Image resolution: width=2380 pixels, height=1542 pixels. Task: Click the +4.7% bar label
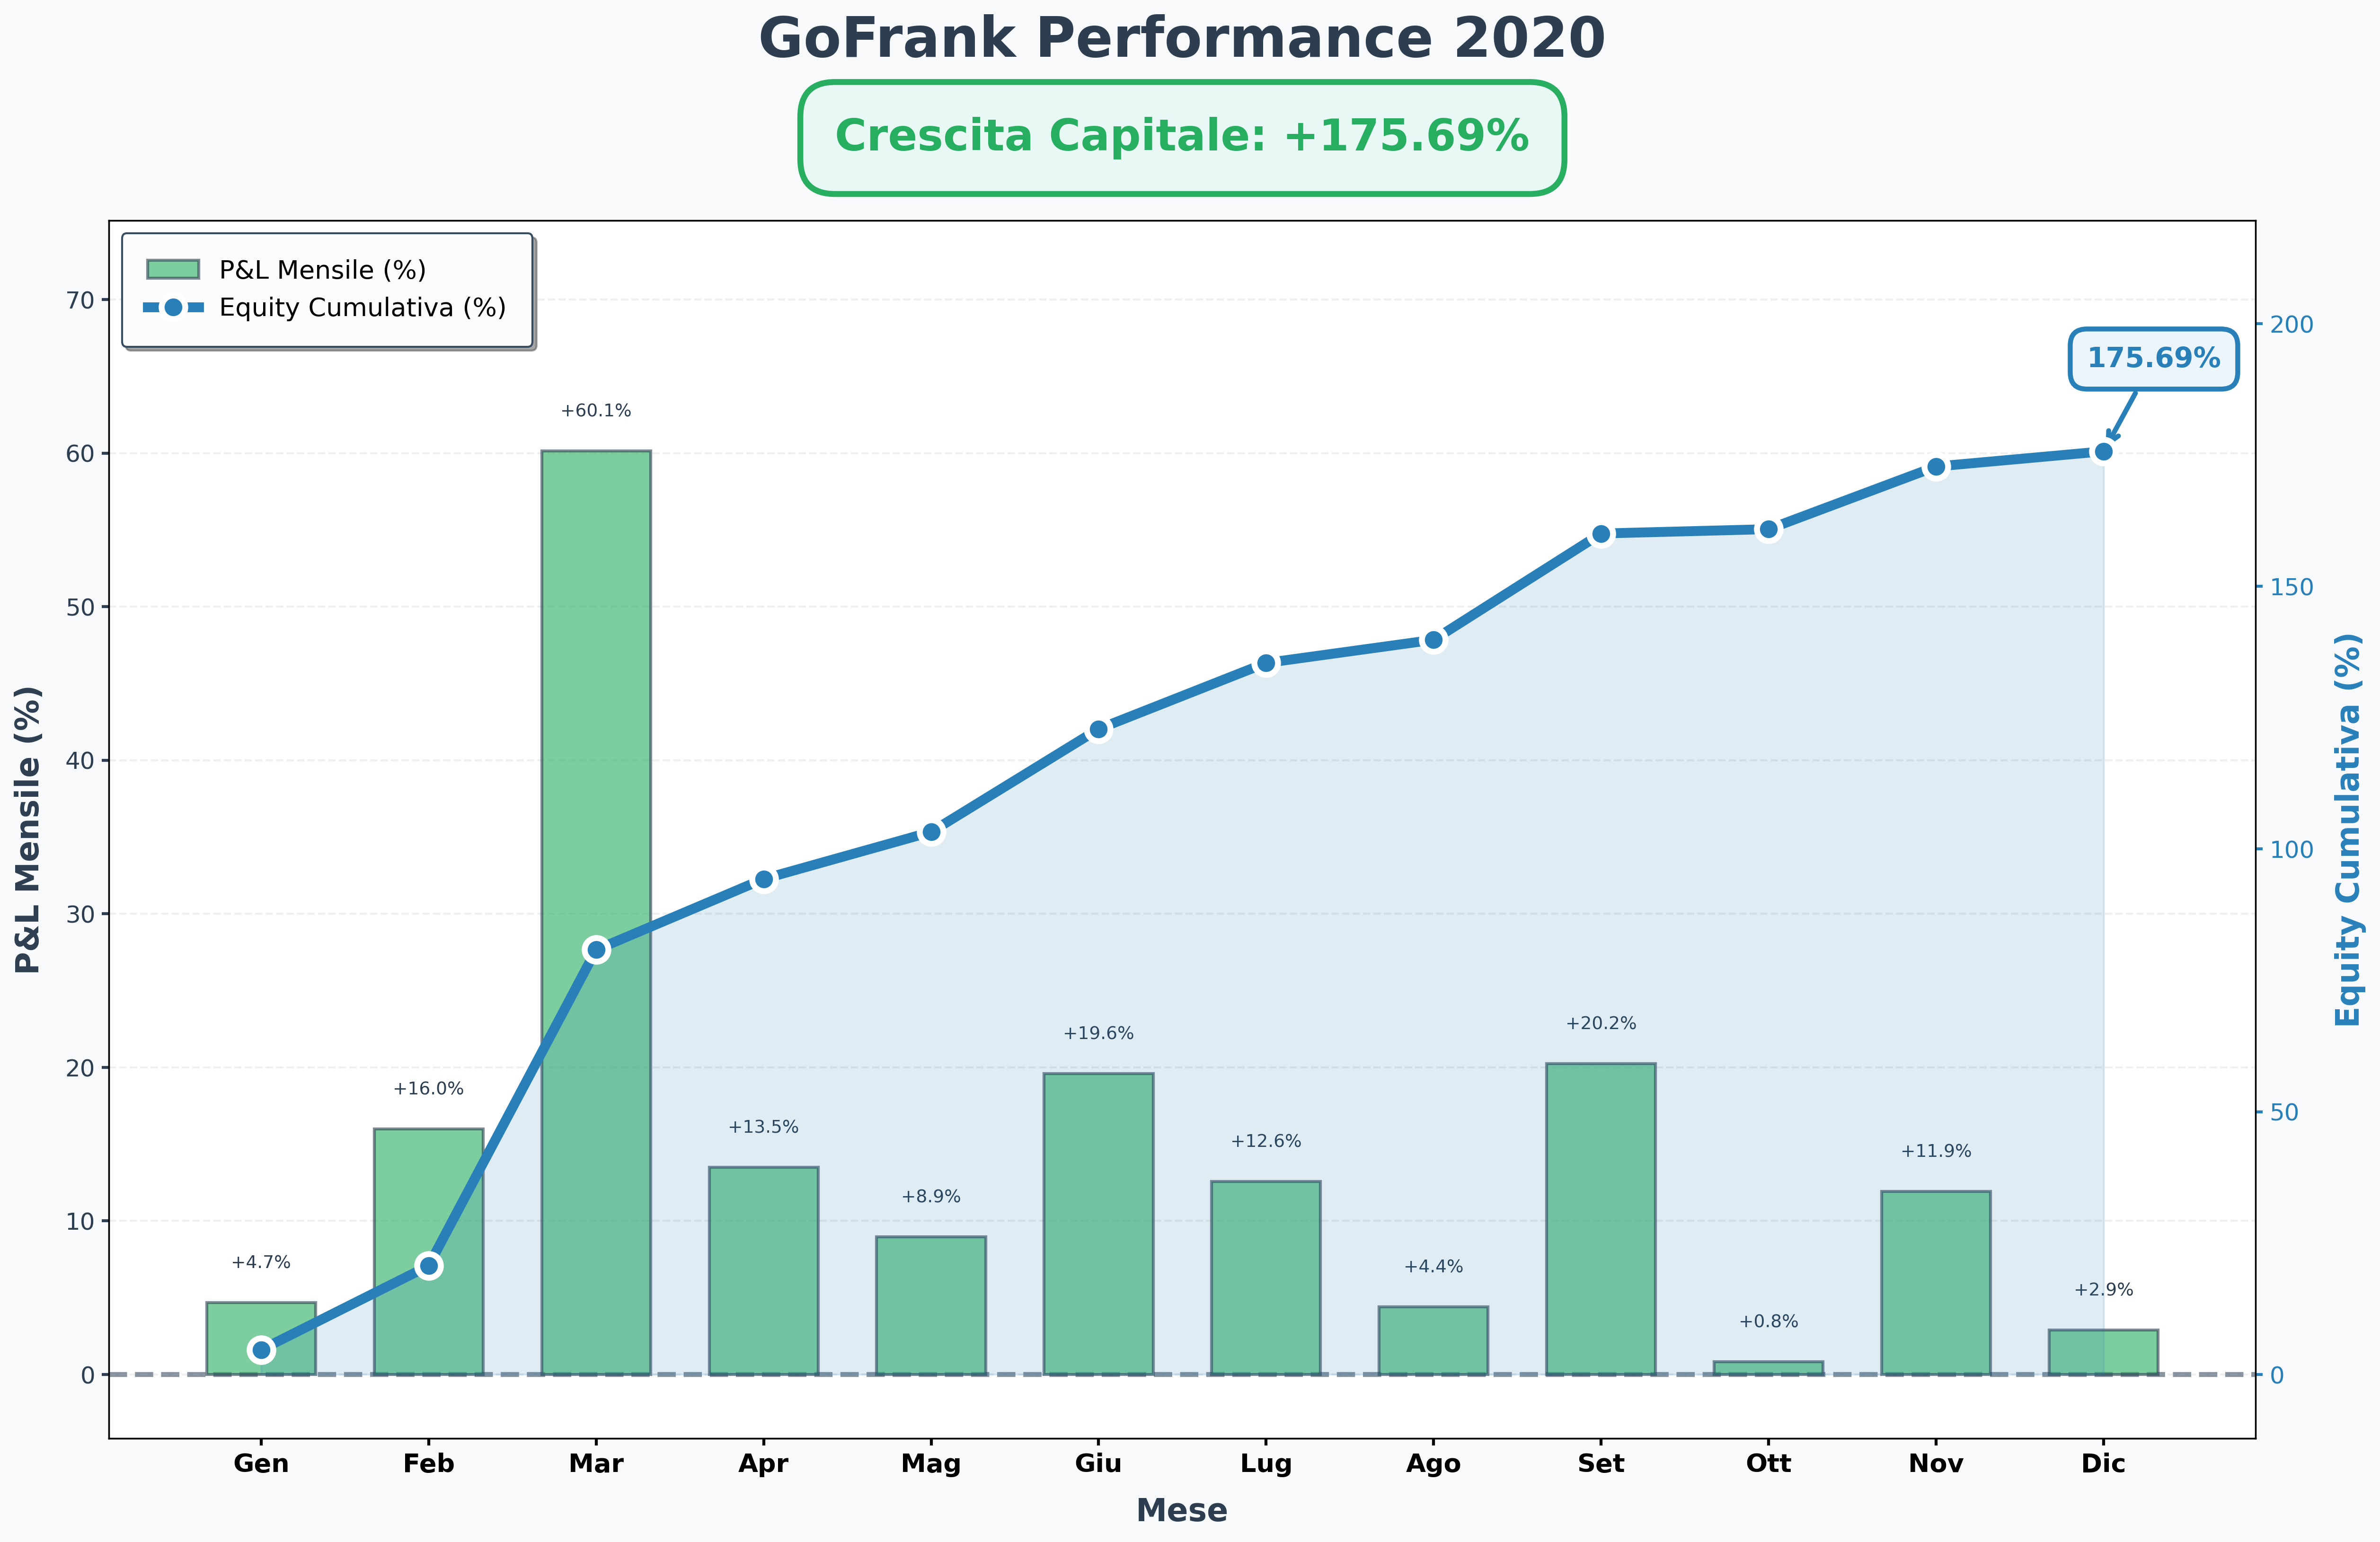point(261,1262)
